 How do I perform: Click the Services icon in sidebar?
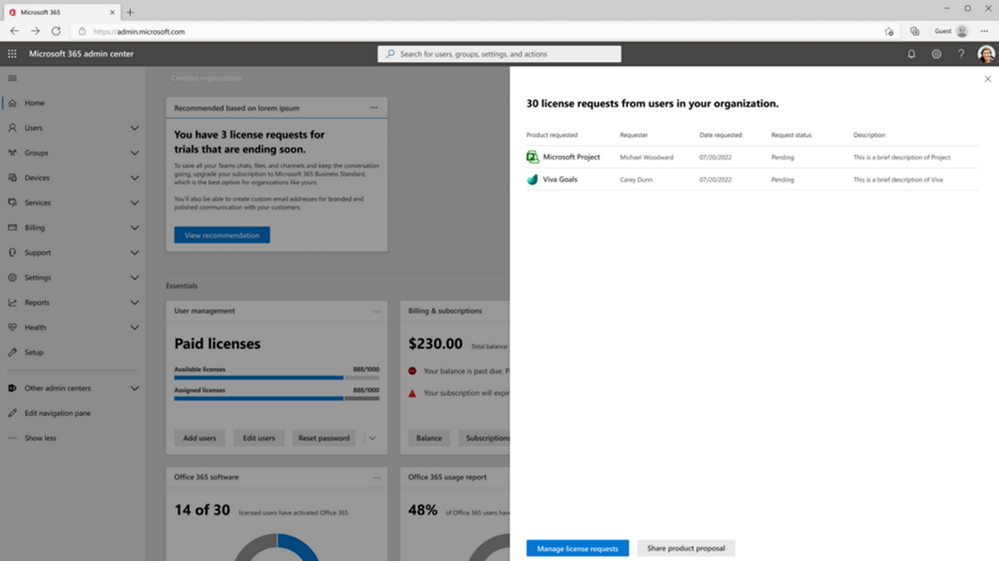coord(12,202)
